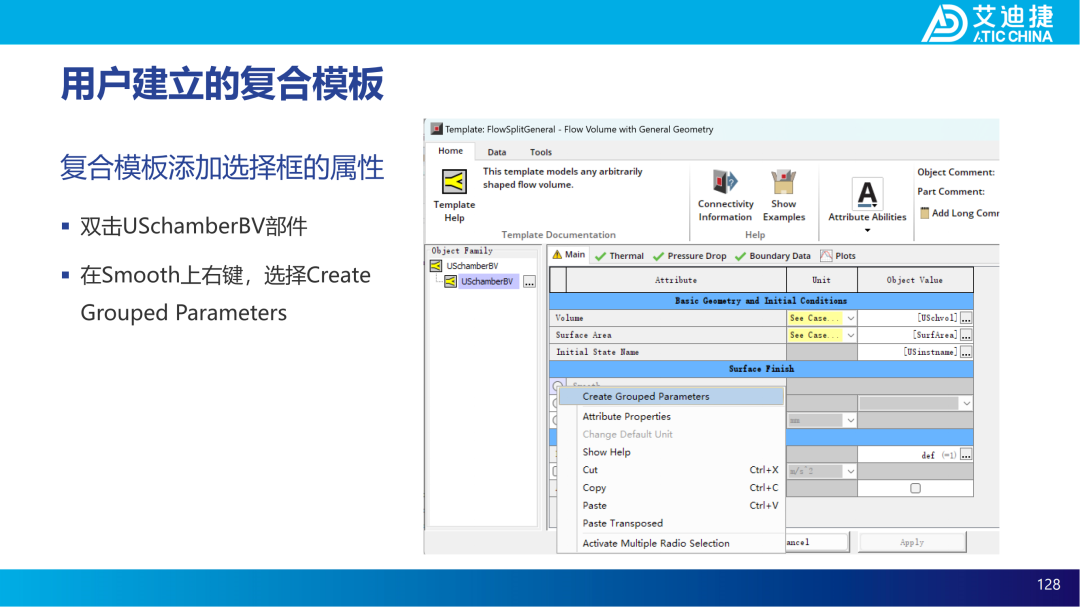The width and height of the screenshot is (1080, 607).
Task: Click the parent USchamberBV object icon
Action: click(436, 266)
